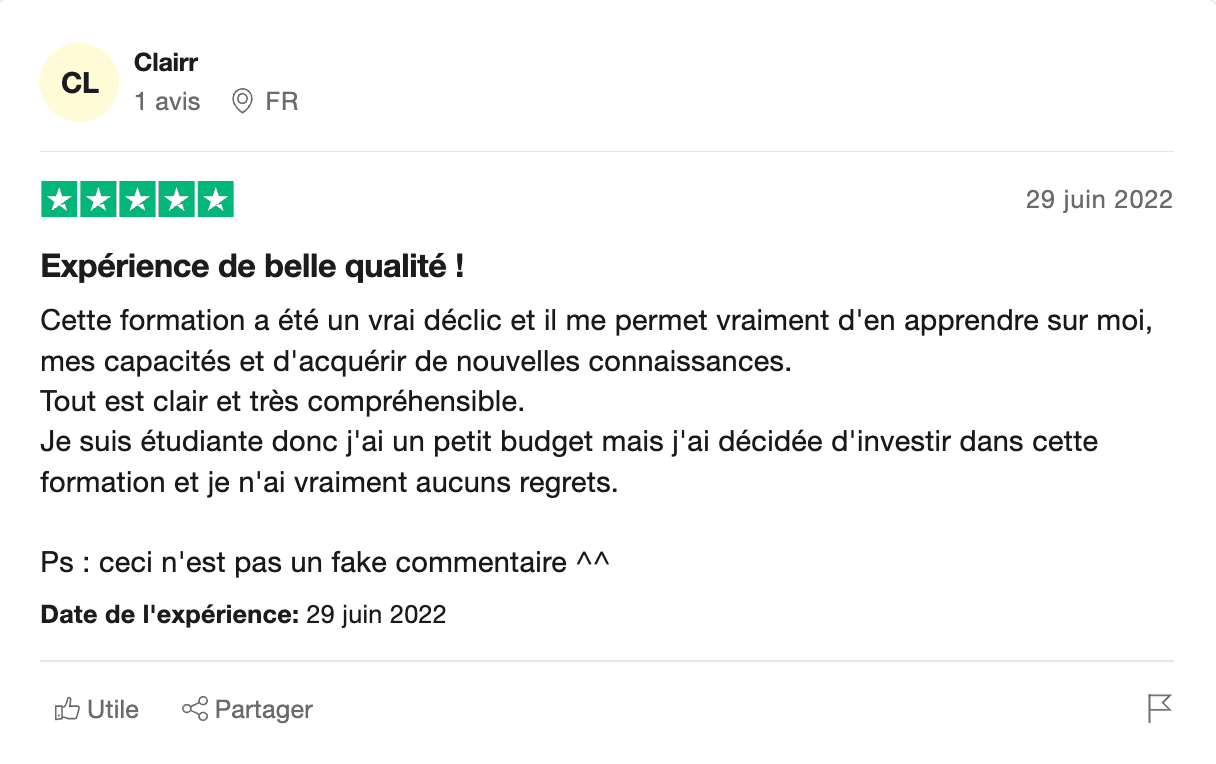Click the "1 avis" review count
The height and width of the screenshot is (764, 1216).
point(167,101)
